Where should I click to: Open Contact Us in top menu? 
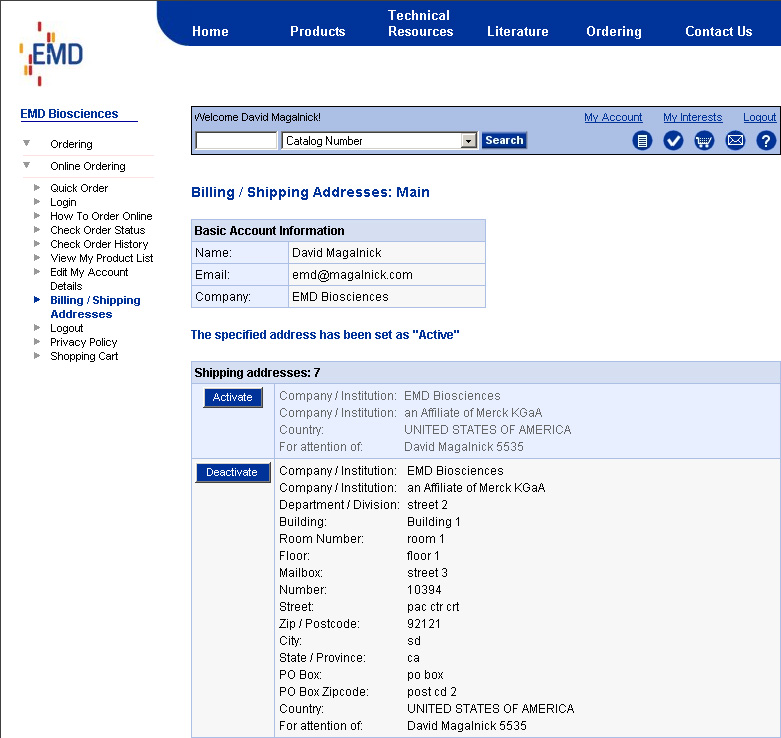pyautogui.click(x=718, y=31)
